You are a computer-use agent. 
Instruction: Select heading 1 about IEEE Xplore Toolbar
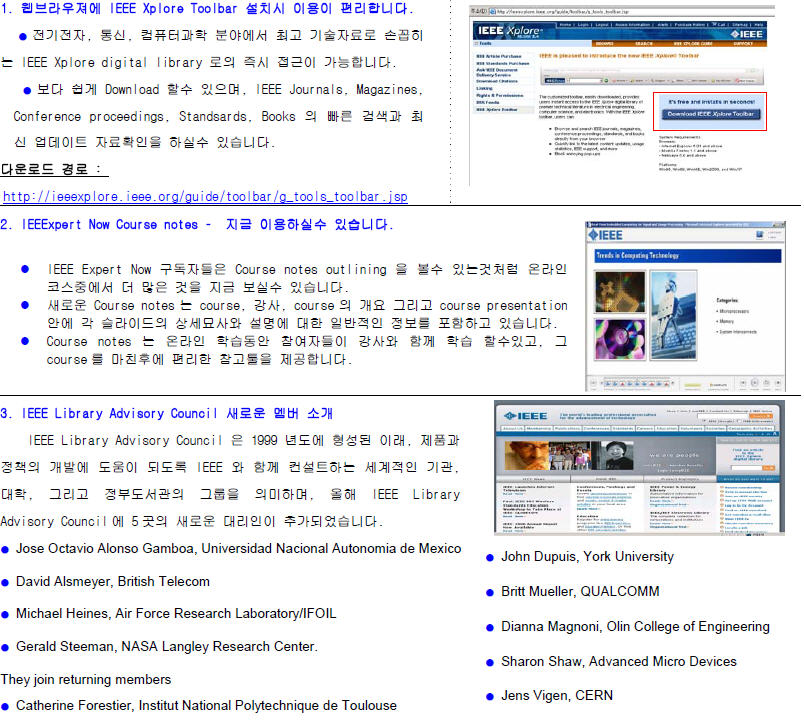207,9
